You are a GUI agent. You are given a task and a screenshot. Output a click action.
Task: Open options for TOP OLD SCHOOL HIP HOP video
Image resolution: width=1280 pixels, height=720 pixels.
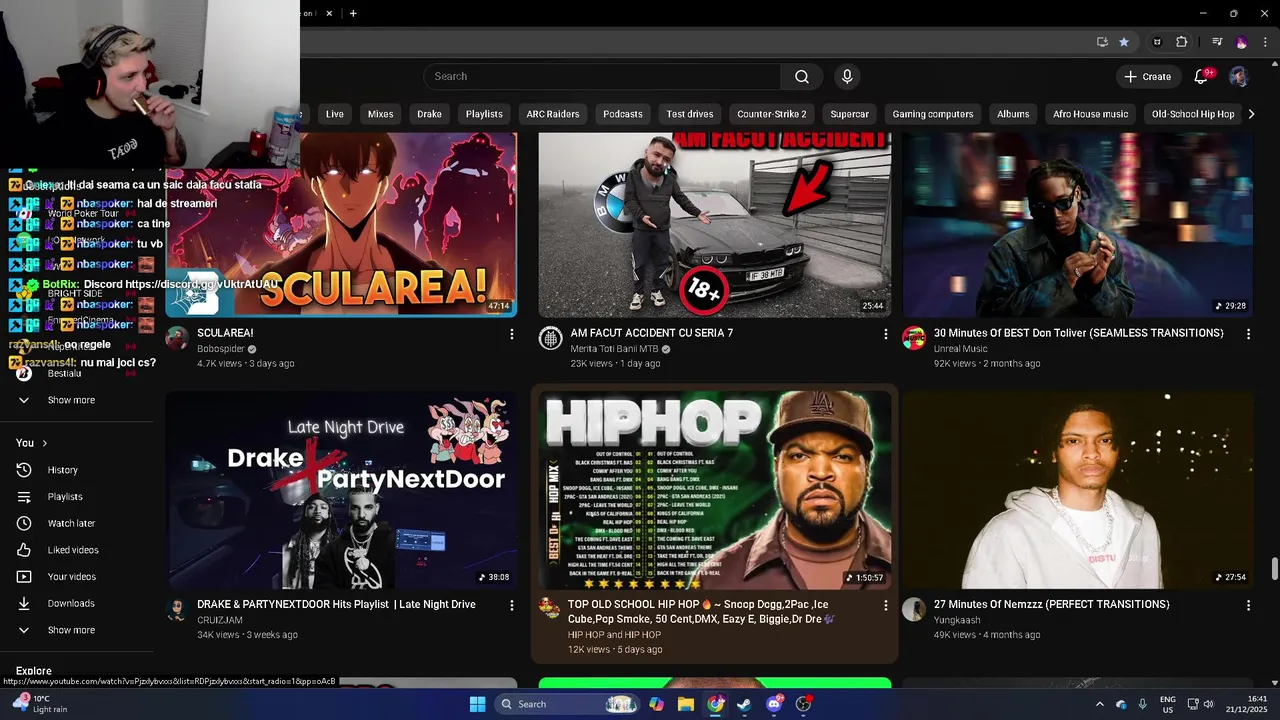885,605
